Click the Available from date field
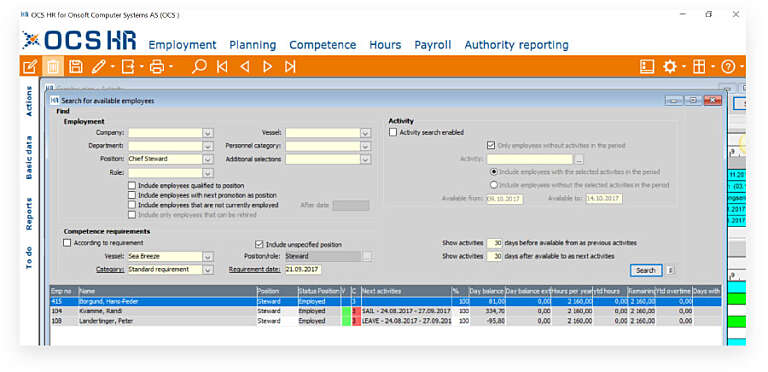Viewport: 768px width, 372px height. (505, 199)
